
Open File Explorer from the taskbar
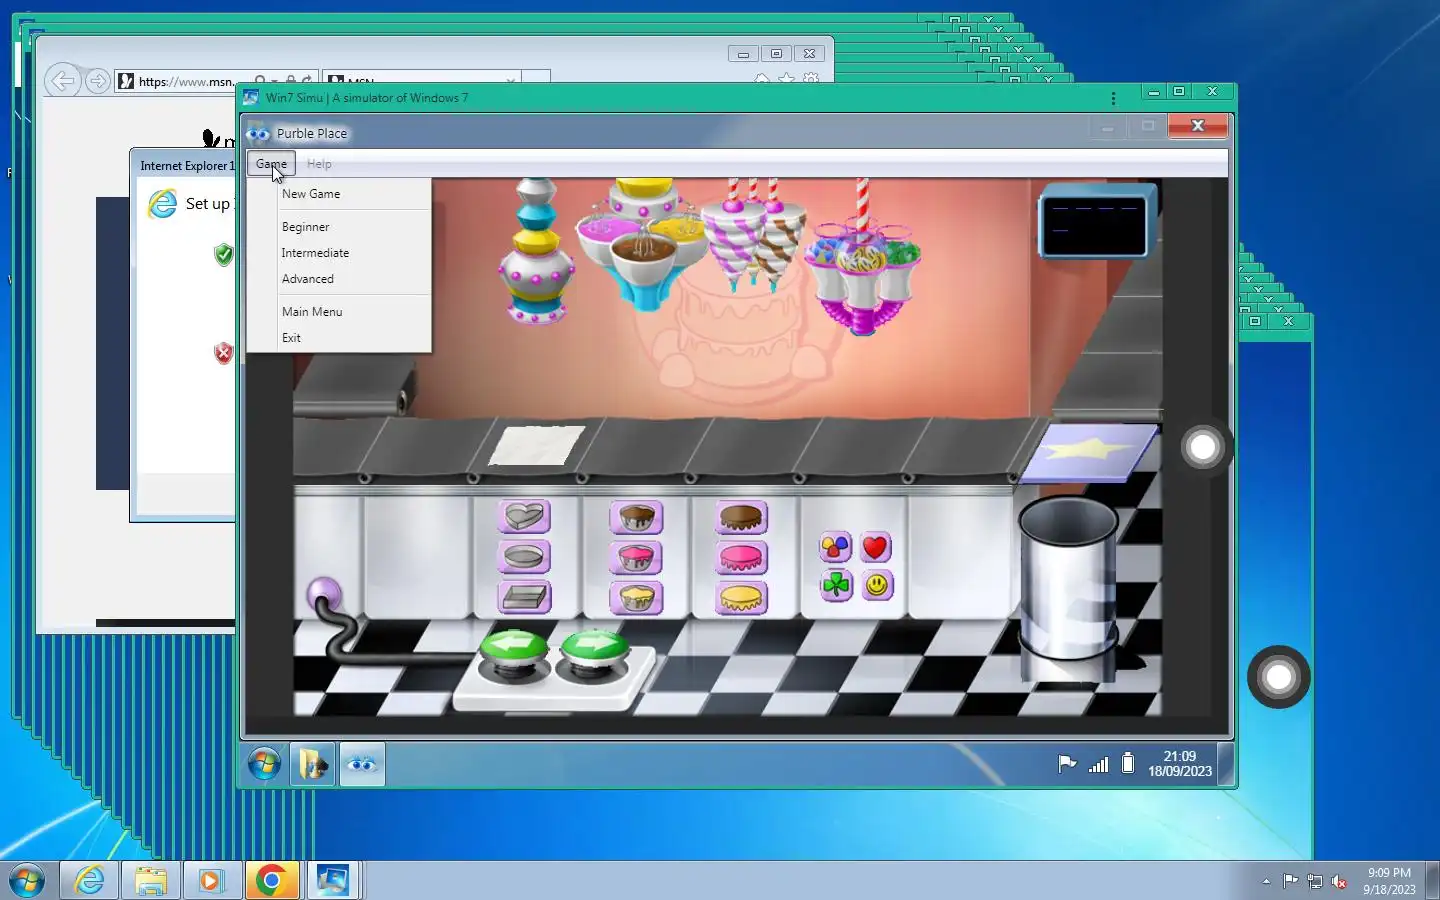[x=151, y=881]
